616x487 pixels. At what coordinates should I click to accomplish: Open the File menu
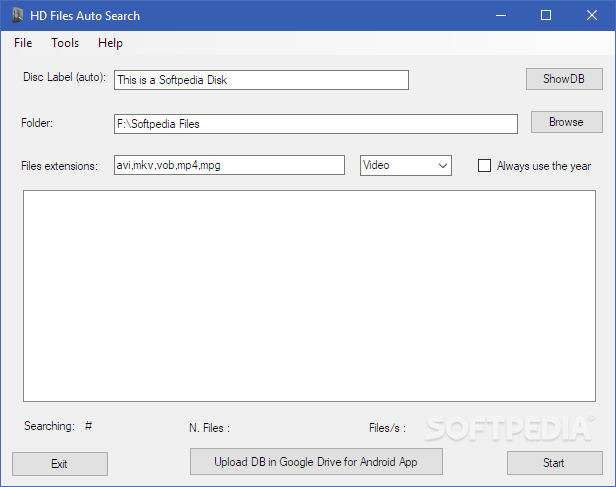coord(23,43)
